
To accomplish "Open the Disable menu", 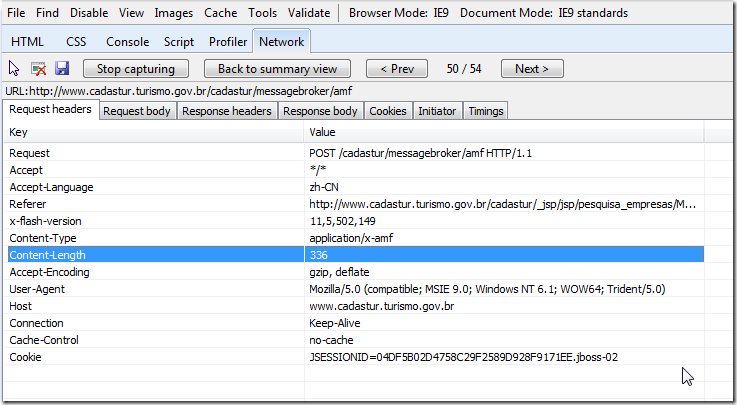I will 89,13.
